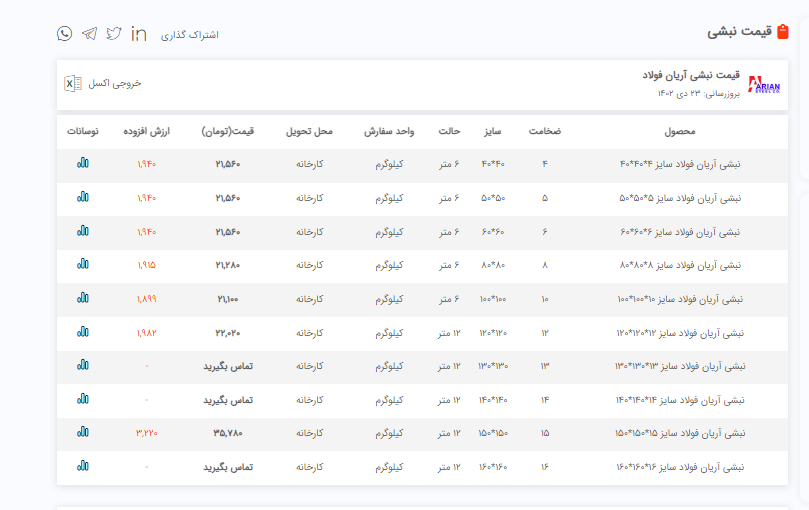Click the red tag icon beside قیمت نبشی
The height and width of the screenshot is (510, 809).
[782, 32]
